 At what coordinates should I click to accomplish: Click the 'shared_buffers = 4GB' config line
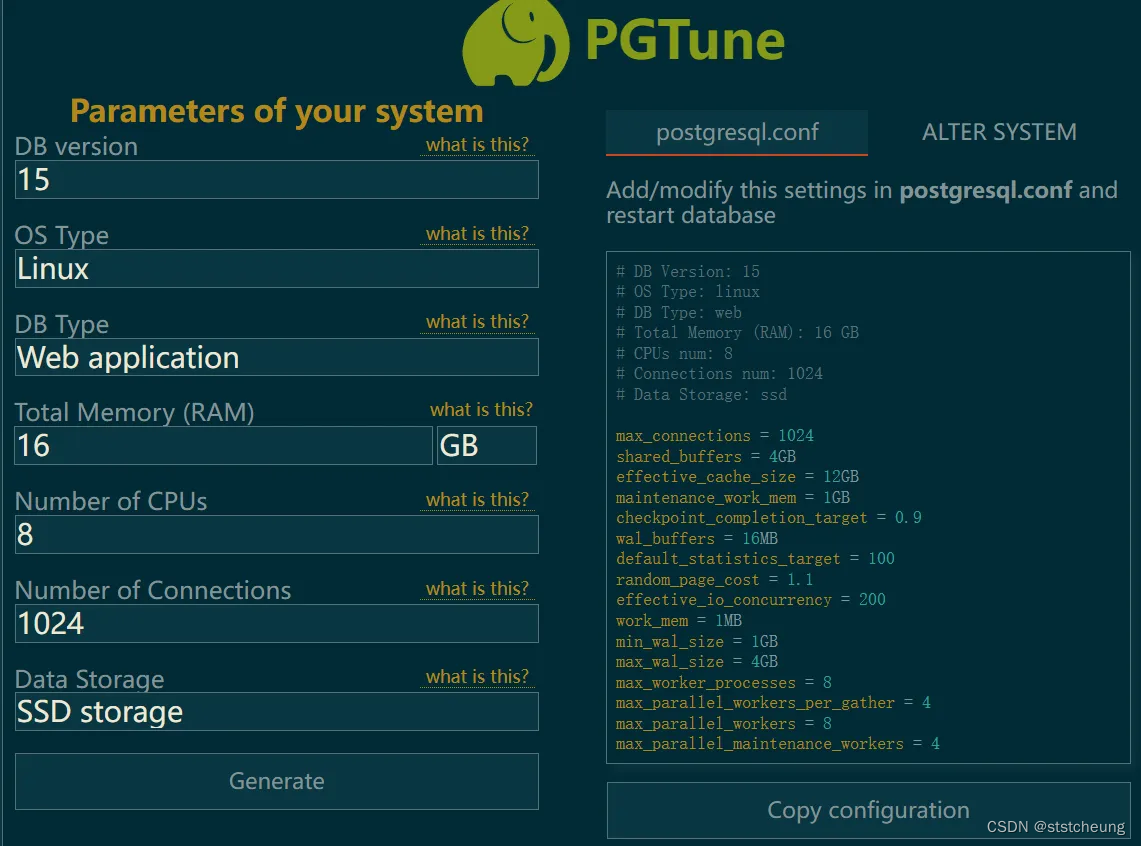pos(706,456)
